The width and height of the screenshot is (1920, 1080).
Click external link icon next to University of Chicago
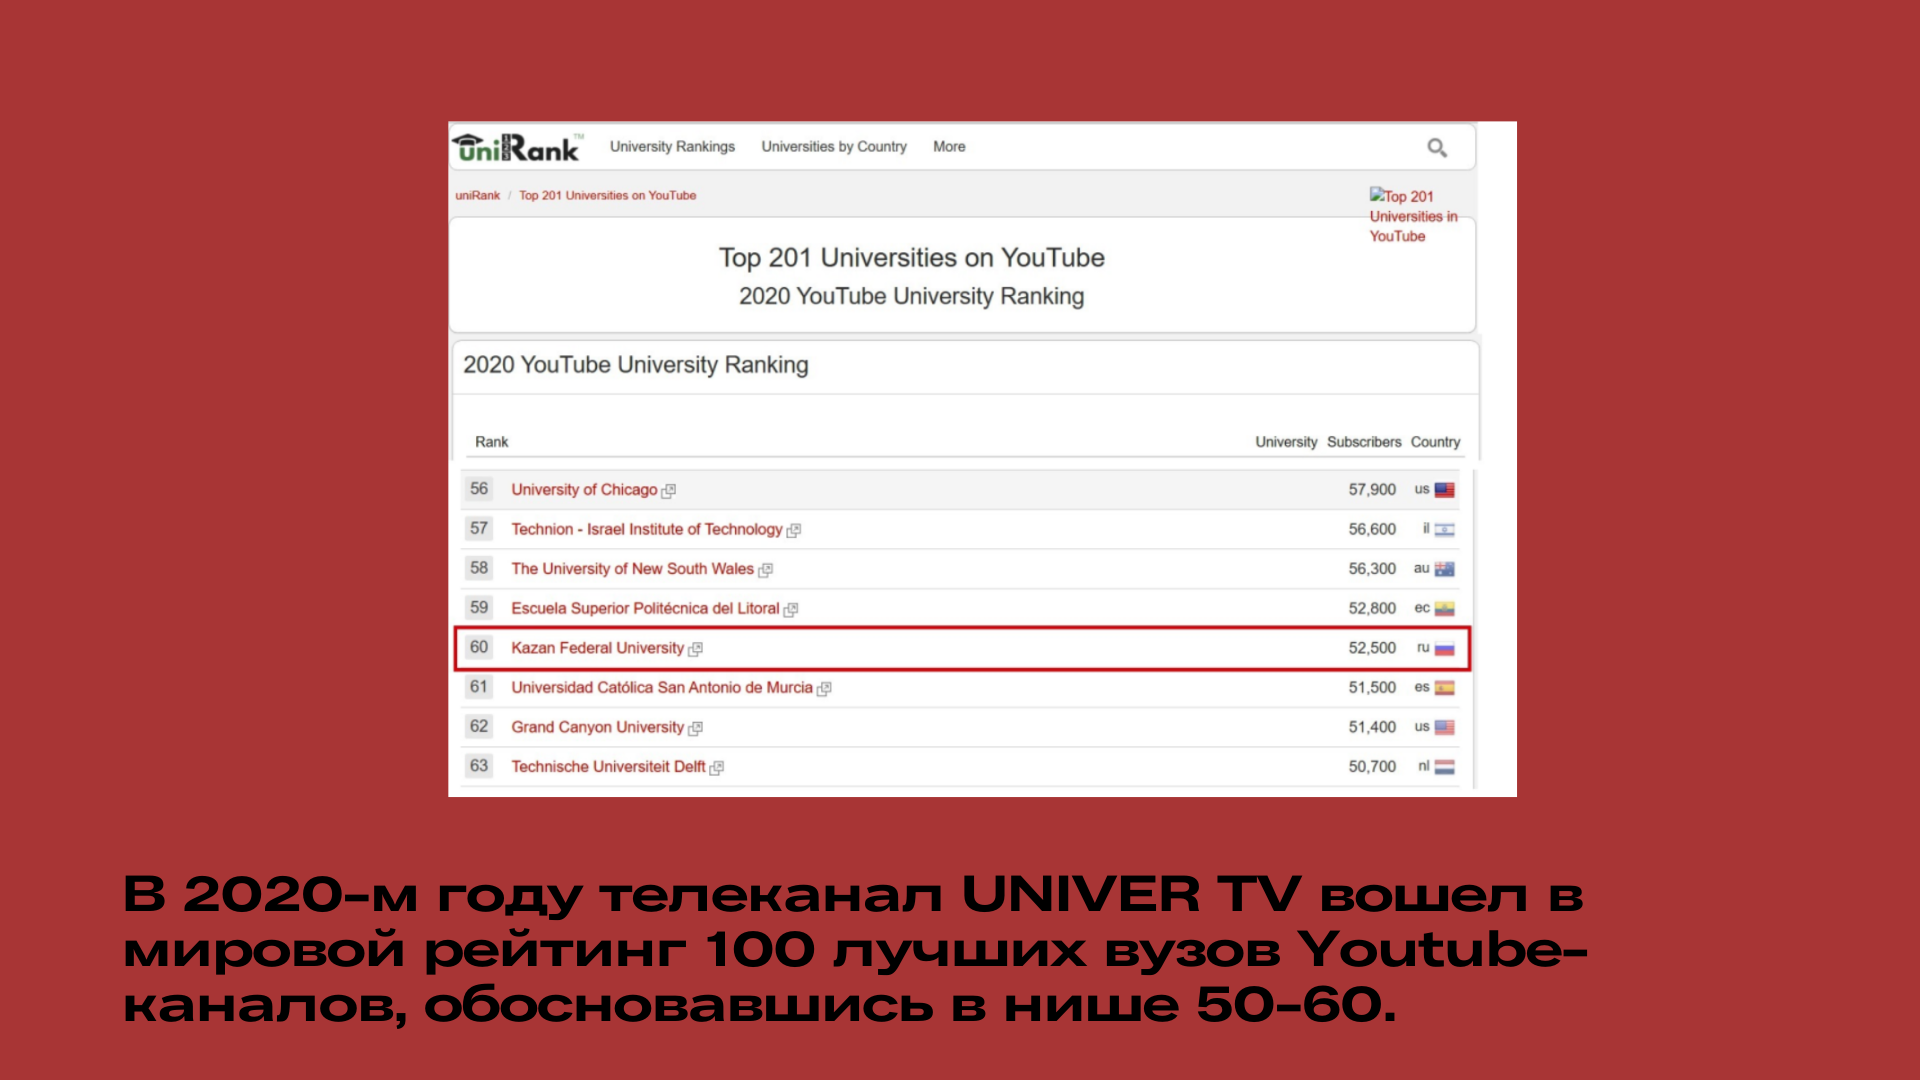669,490
